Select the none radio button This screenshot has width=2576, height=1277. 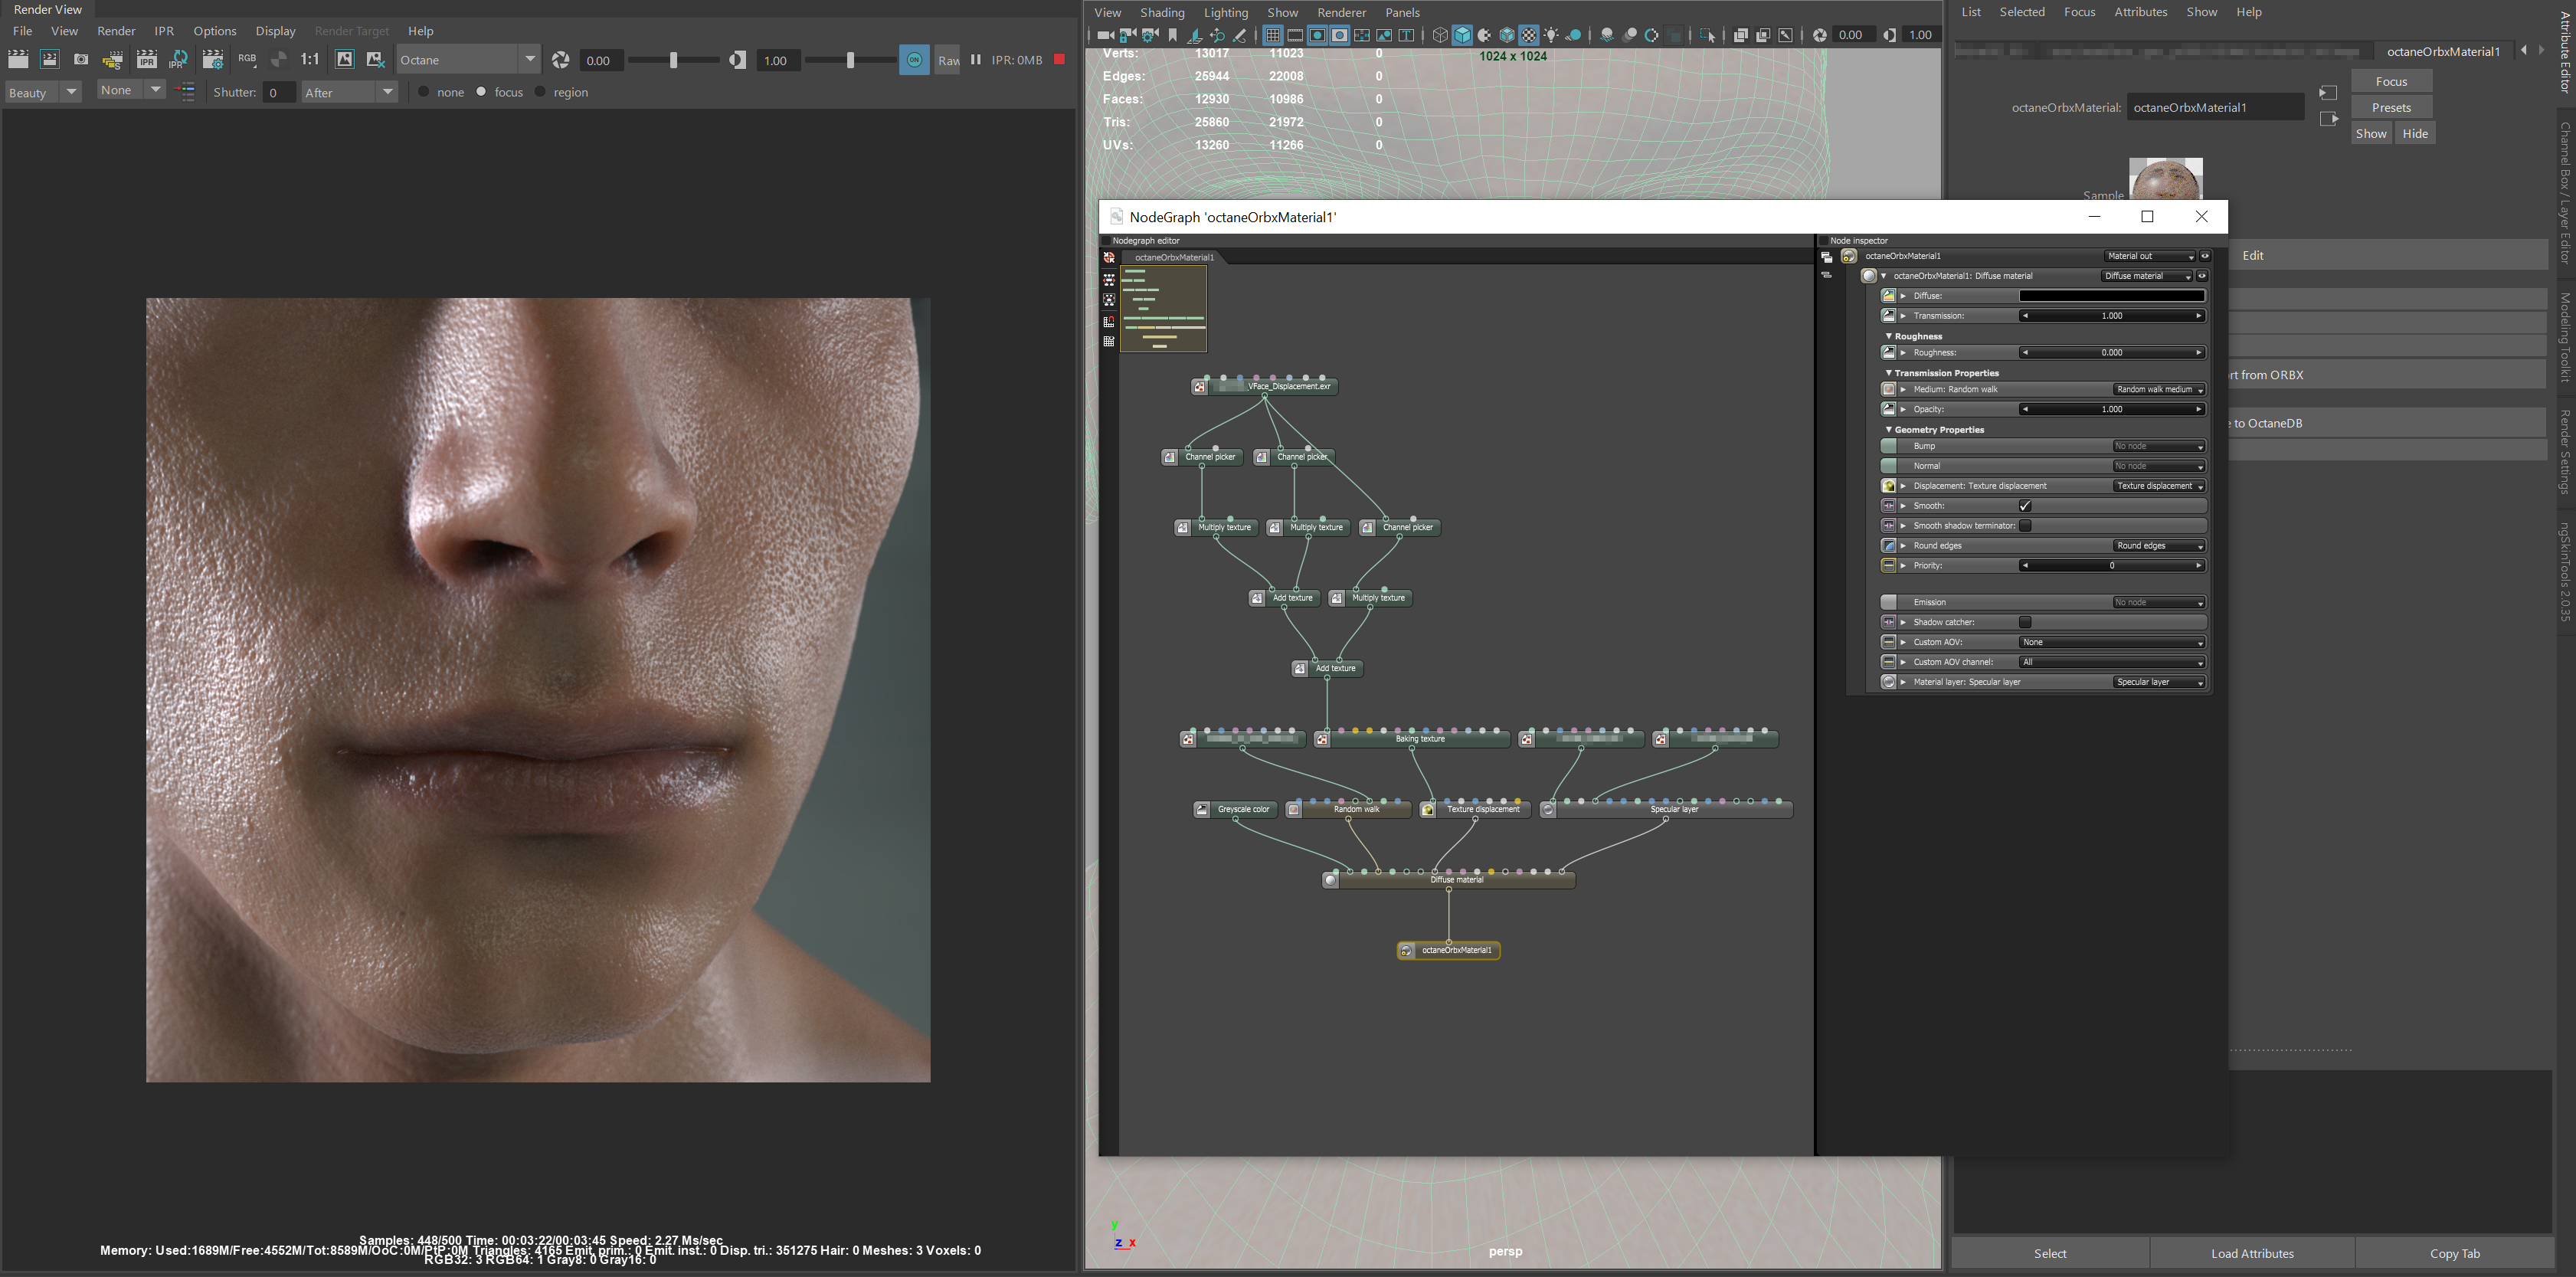(x=424, y=92)
